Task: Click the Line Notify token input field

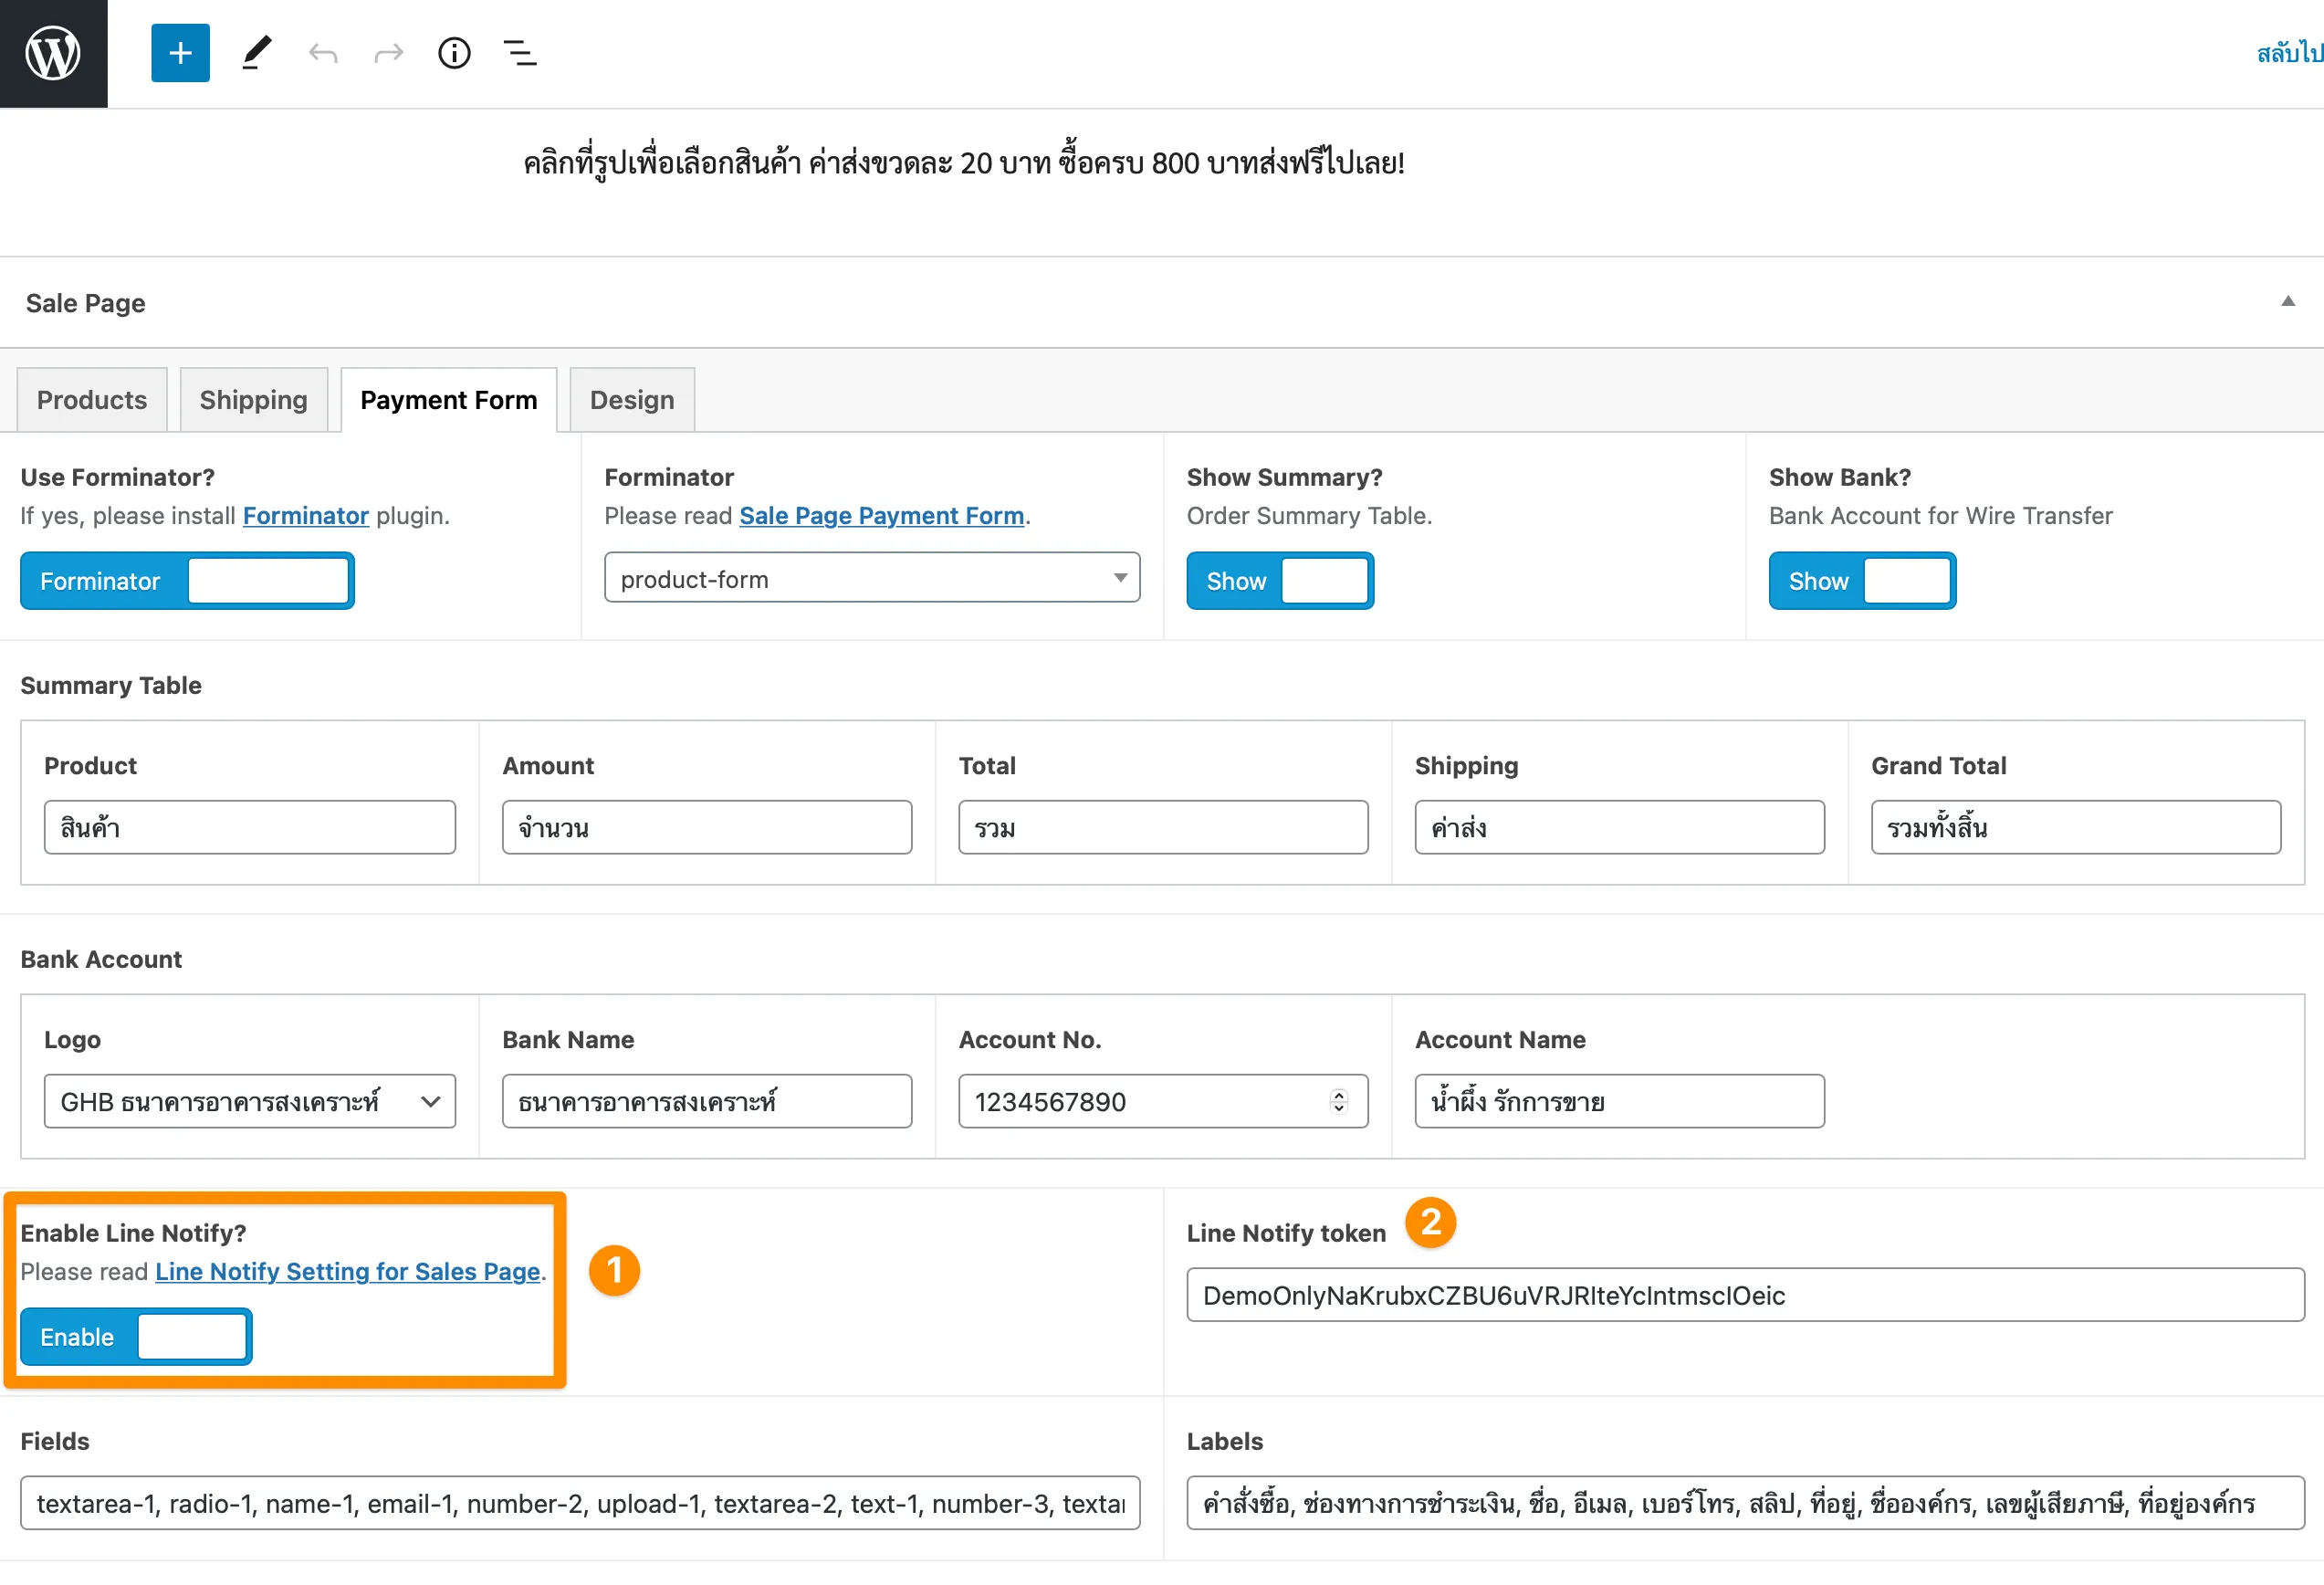Action: [1744, 1295]
